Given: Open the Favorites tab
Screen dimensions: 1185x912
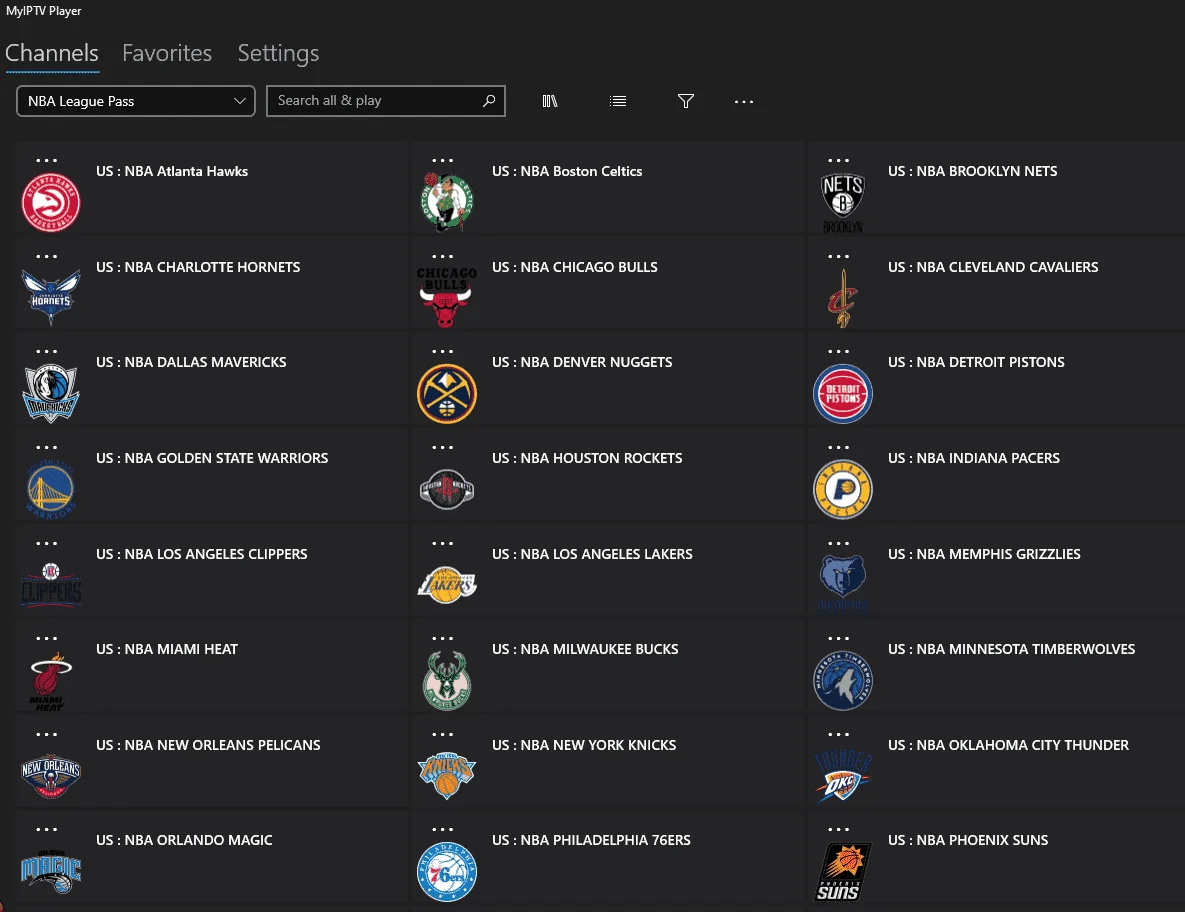Looking at the screenshot, I should pyautogui.click(x=167, y=53).
